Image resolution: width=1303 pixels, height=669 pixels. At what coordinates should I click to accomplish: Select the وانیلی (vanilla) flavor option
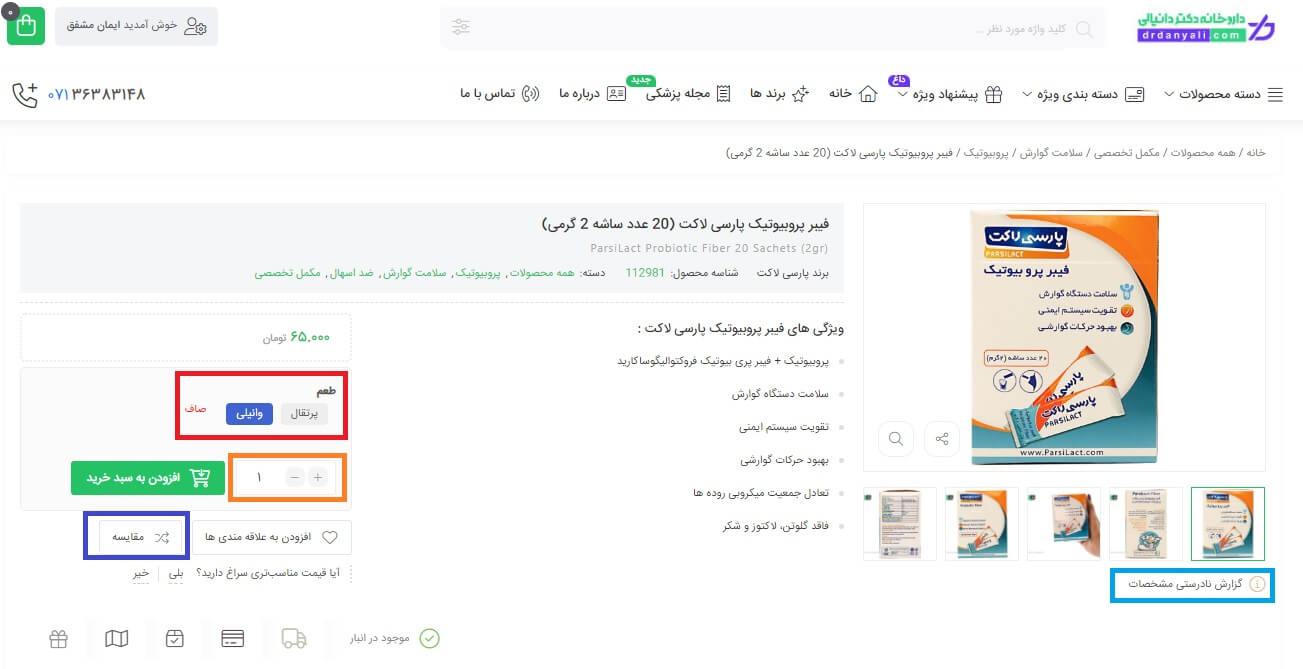(249, 414)
